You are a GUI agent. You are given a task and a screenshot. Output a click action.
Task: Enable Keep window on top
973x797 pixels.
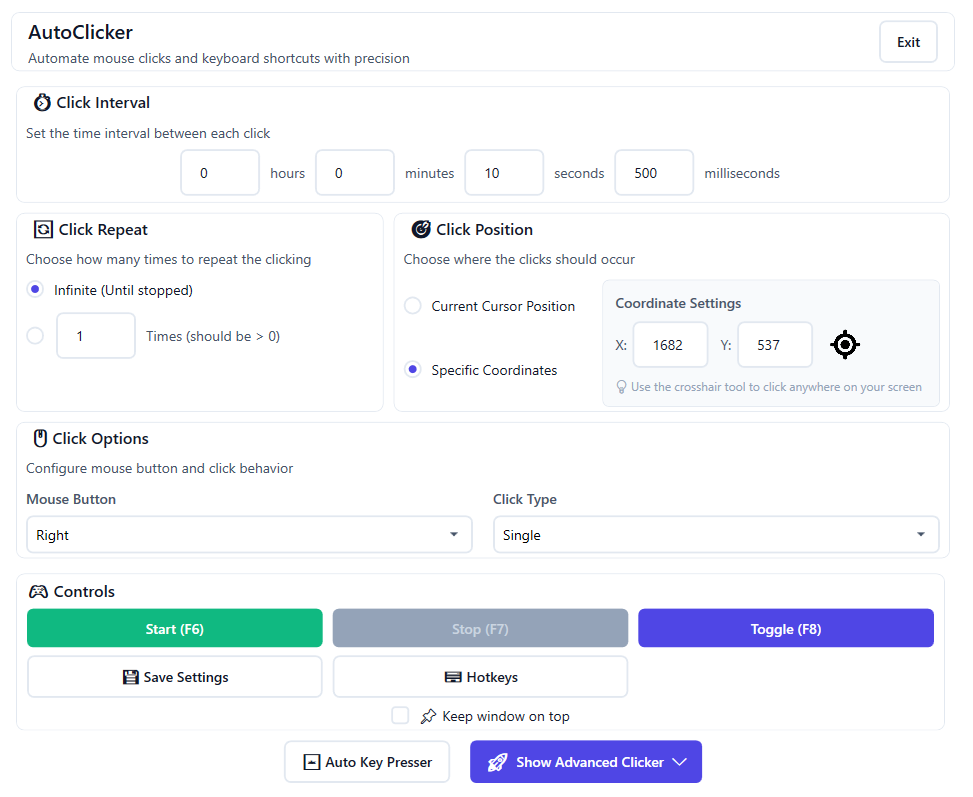click(x=400, y=715)
